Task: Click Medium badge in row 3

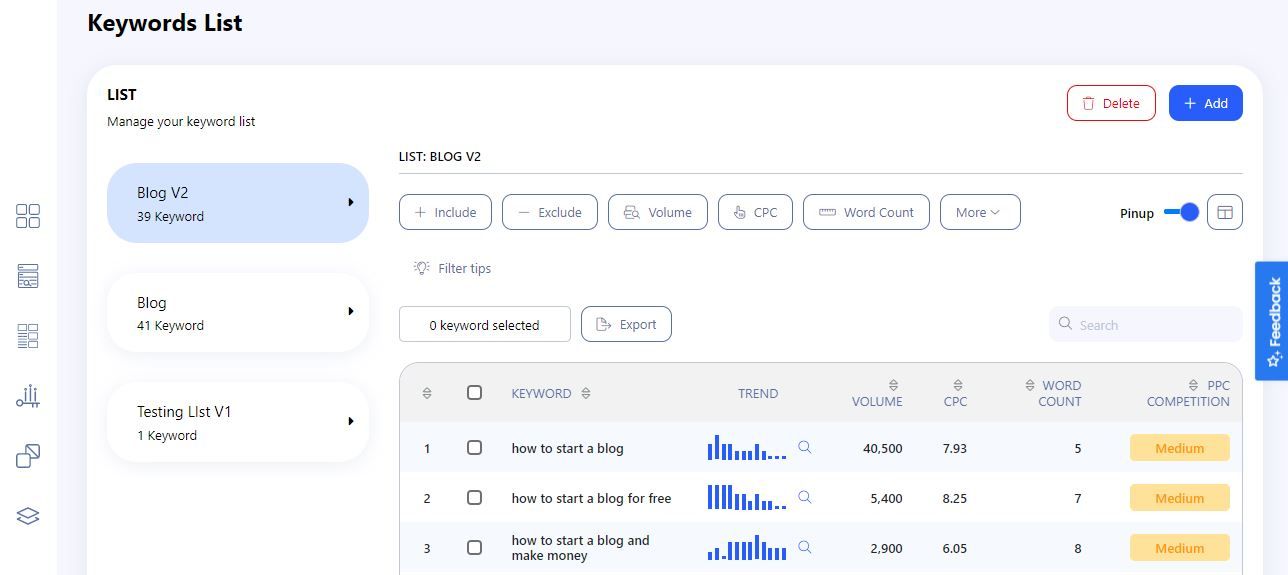Action: pyautogui.click(x=1180, y=548)
